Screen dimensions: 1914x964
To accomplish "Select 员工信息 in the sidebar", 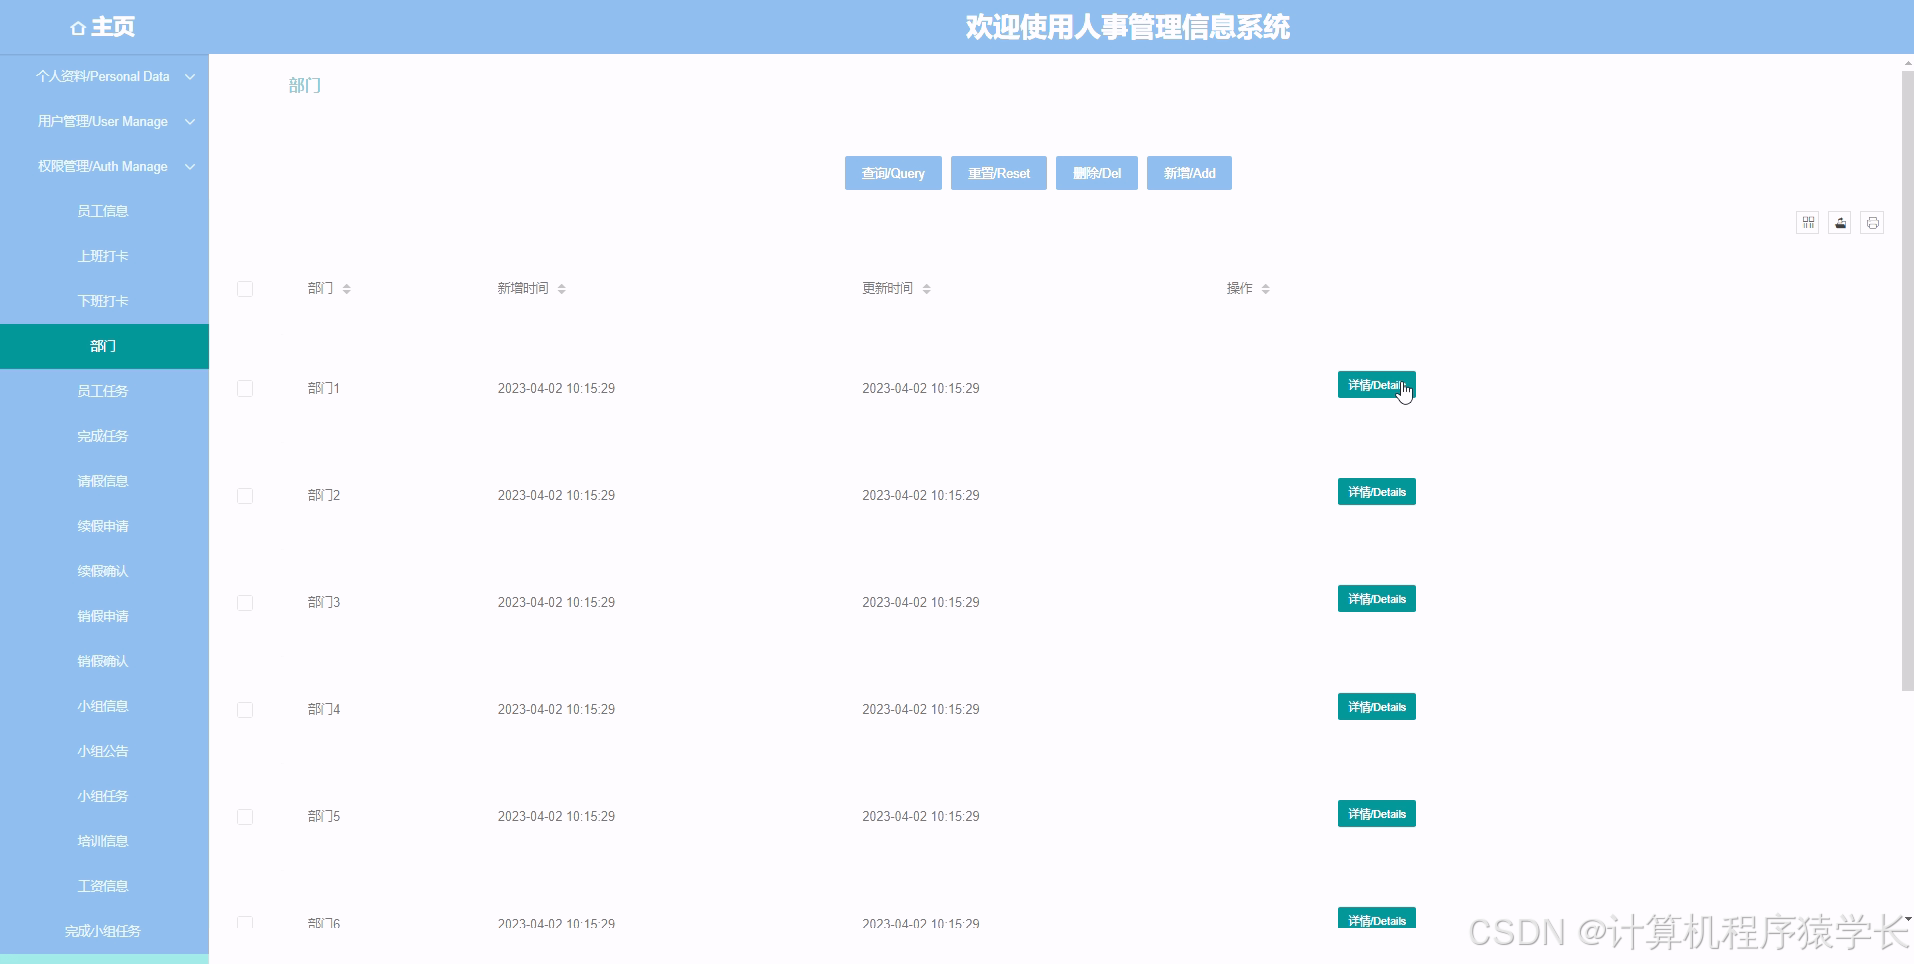I will point(103,210).
